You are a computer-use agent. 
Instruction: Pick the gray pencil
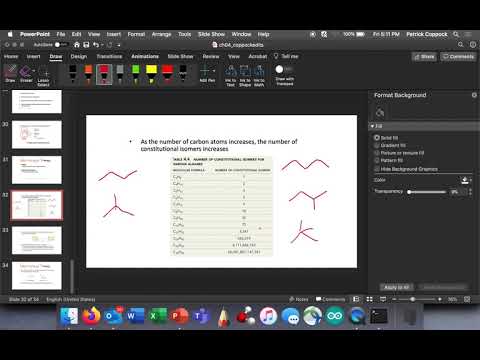(x=120, y=74)
